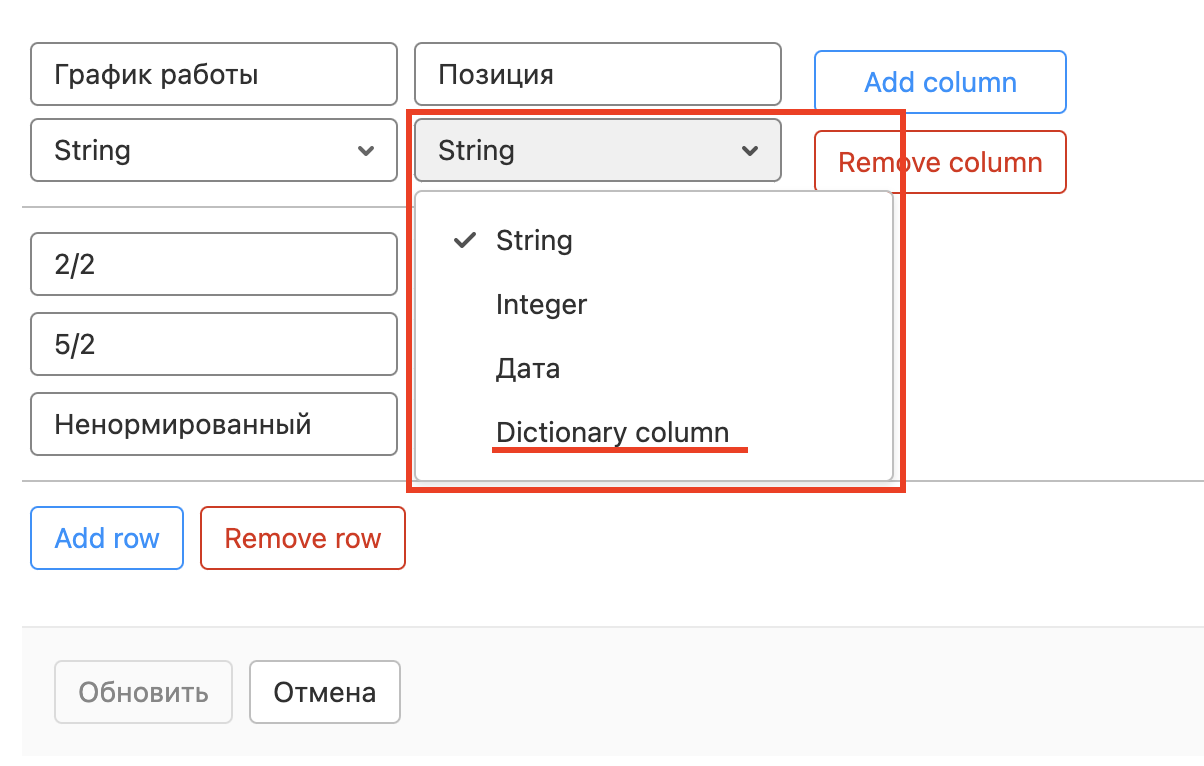Choose Integer from the type list

[541, 305]
